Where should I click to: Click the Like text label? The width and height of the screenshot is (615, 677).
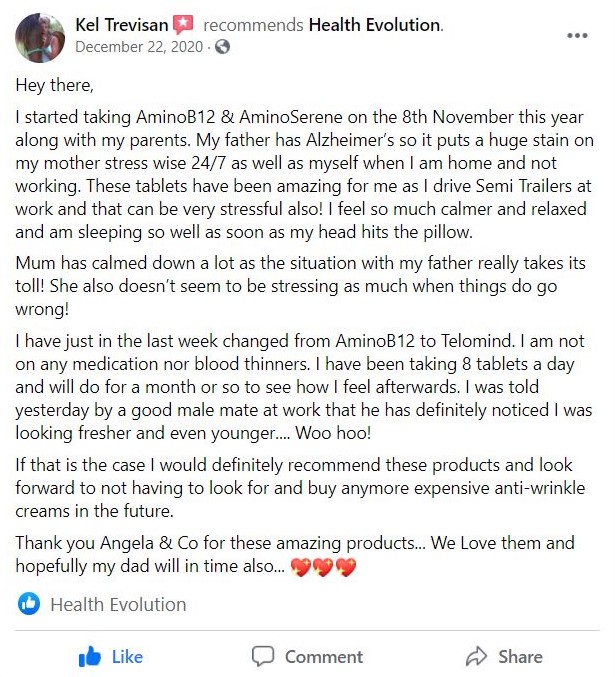(127, 657)
